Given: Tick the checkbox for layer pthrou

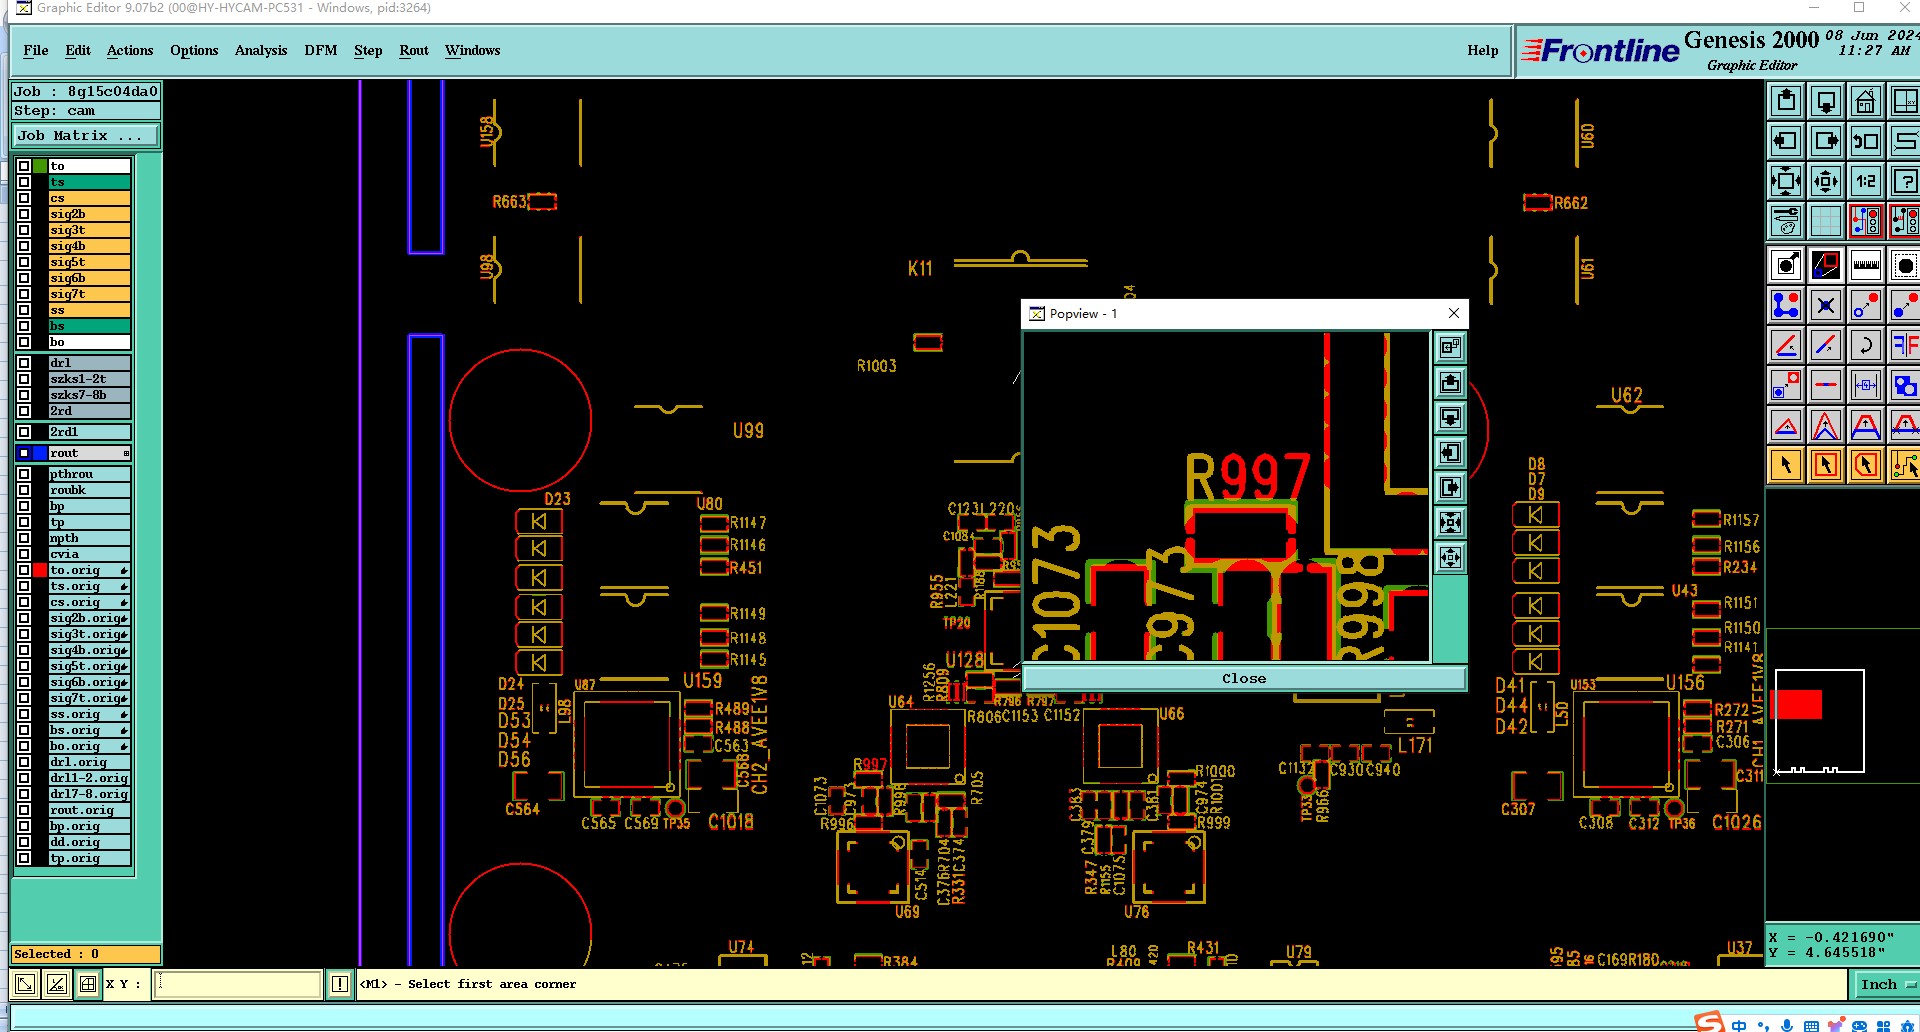Looking at the screenshot, I should click(24, 474).
